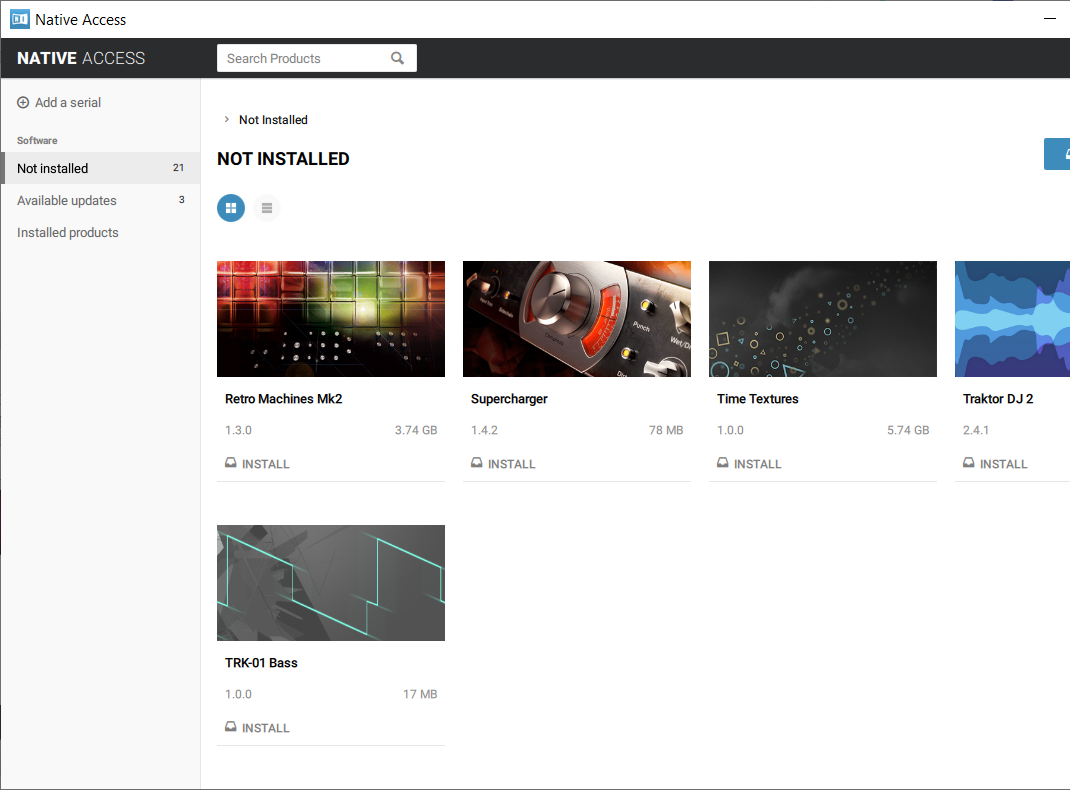Click the Not Installed breadcrumb text
Screen dimensions: 1070x790
(x=273, y=119)
